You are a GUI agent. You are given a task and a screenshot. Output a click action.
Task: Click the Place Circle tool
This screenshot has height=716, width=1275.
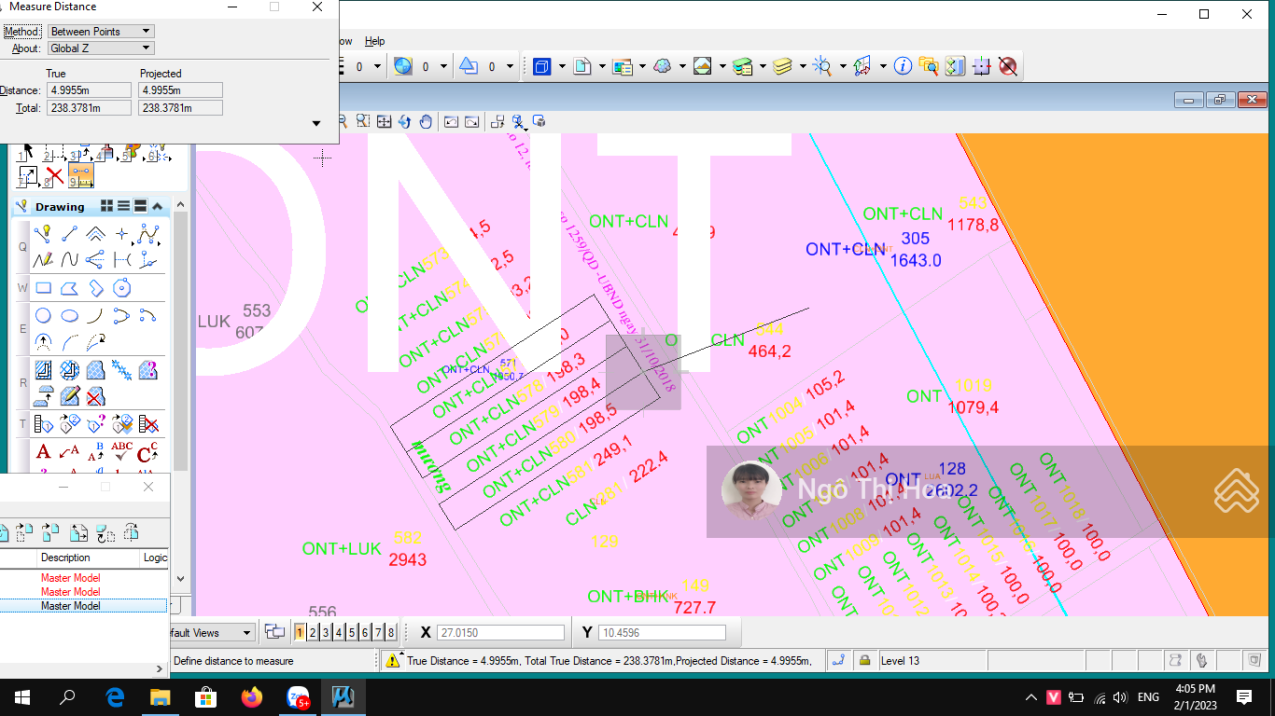[x=43, y=316]
